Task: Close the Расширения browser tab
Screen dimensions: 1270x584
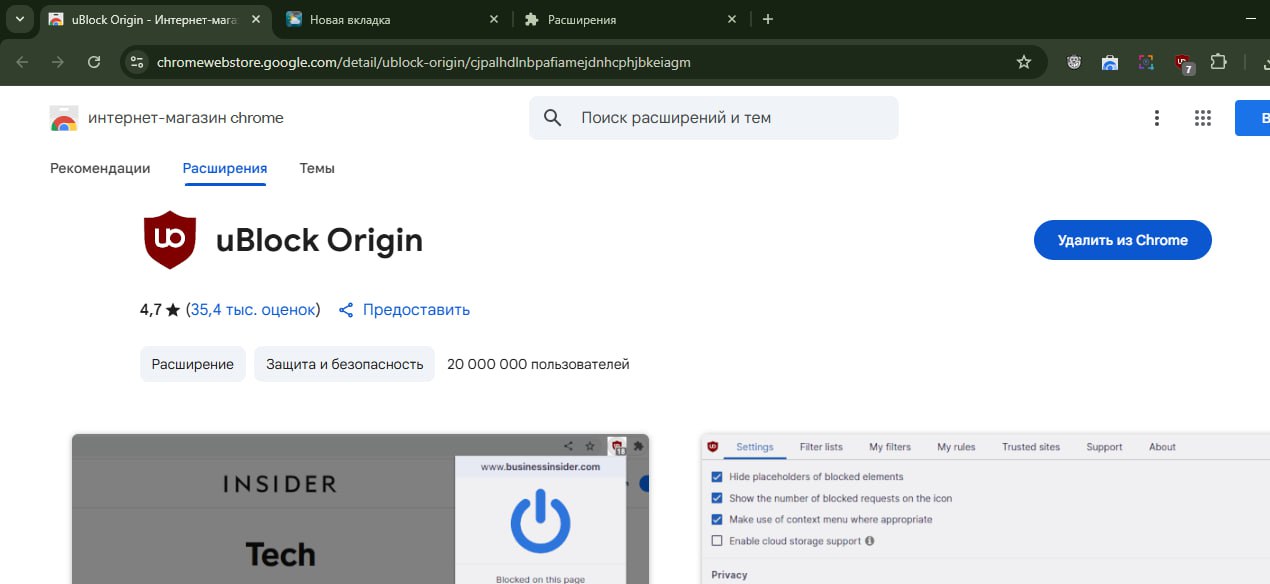Action: tap(732, 19)
